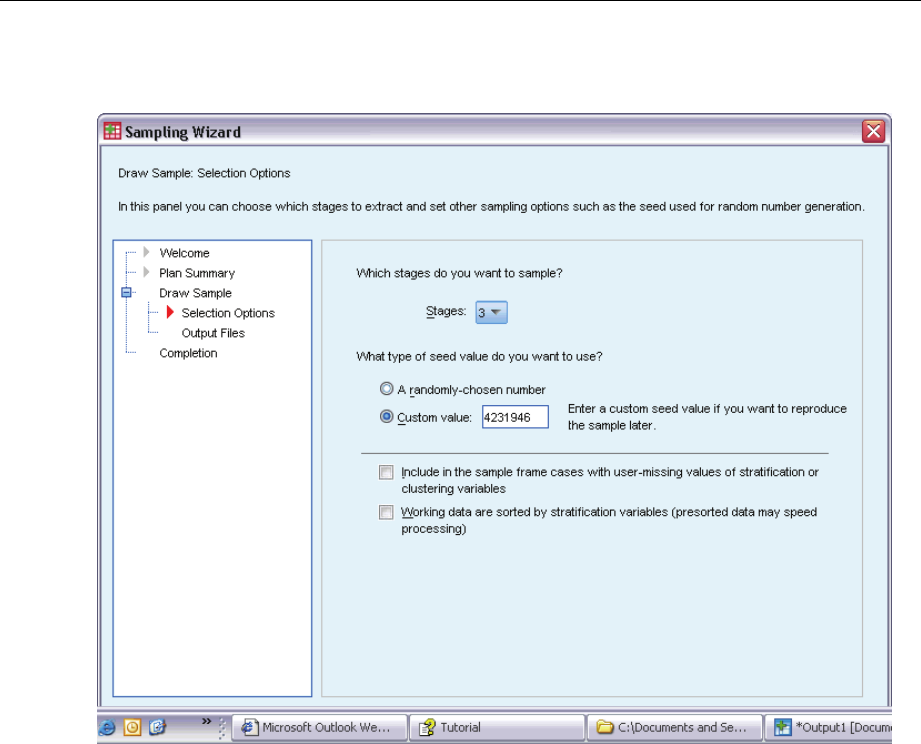The image size is (921, 744).
Task: Click 'Enter a custom seed value' hint text
Action: (x=707, y=417)
